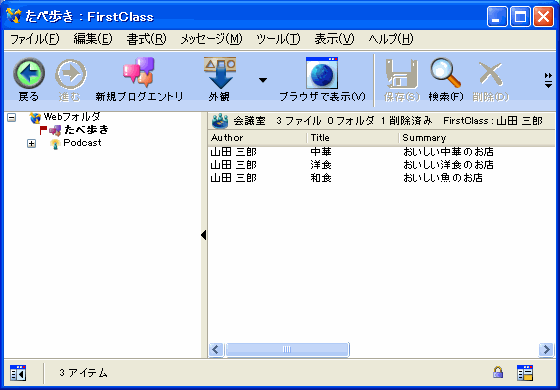Create a 新規ブログエントリ with speech bubbles icon
This screenshot has width=560, height=390.
pyautogui.click(x=139, y=72)
